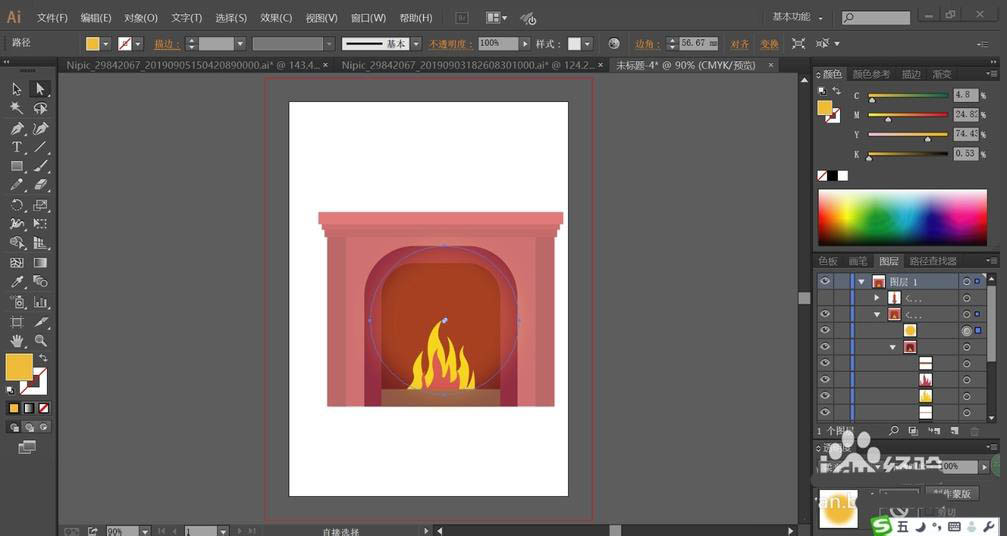Screen dimensions: 1007x536
Task: Select the Direct Selection tool
Action: pyautogui.click(x=40, y=89)
